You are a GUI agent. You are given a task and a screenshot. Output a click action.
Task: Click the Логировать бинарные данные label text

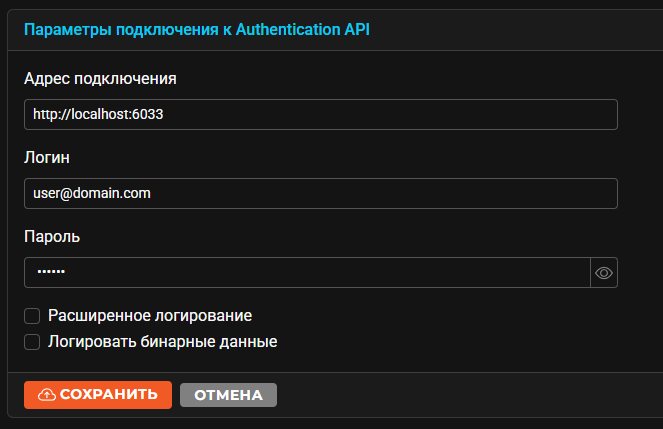point(163,342)
